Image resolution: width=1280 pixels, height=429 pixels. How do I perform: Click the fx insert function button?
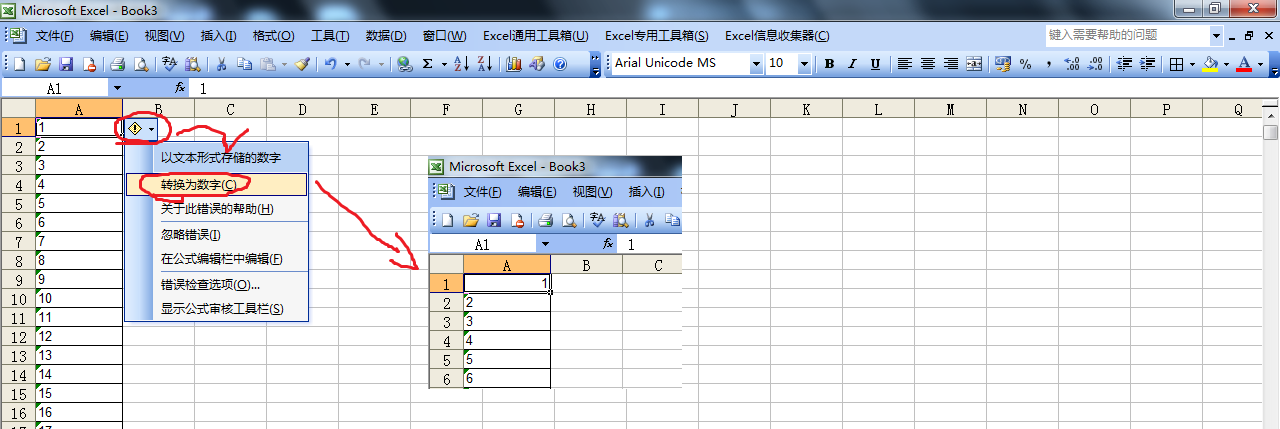pyautogui.click(x=180, y=88)
